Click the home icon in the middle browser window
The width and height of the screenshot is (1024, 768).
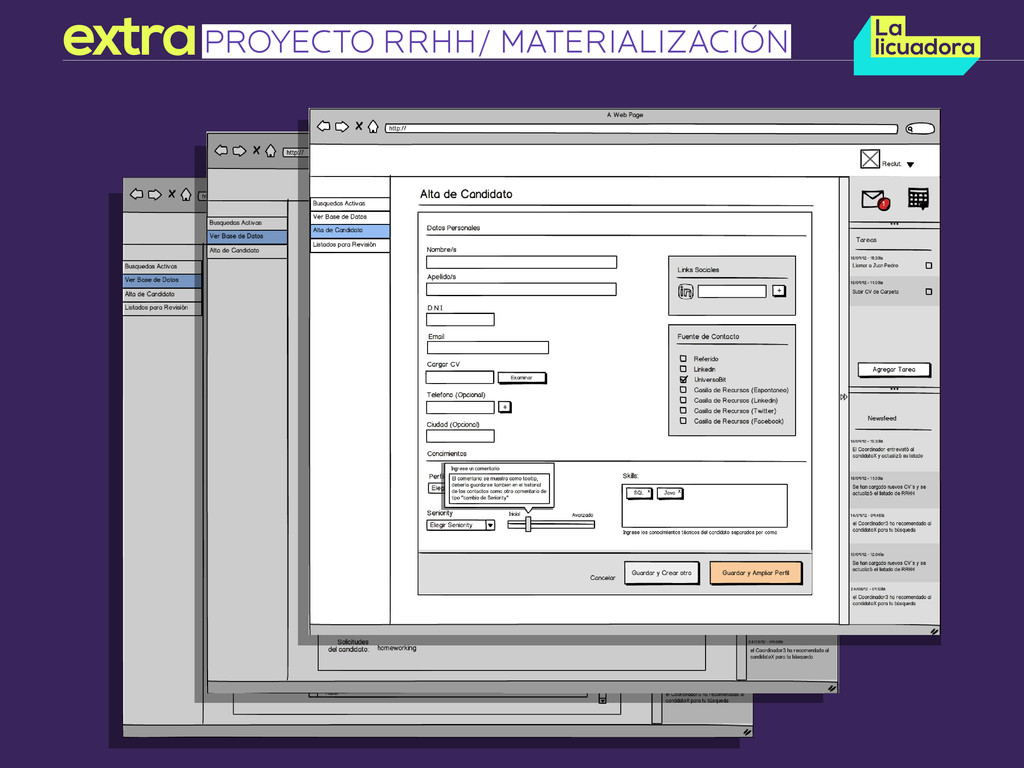[x=270, y=151]
